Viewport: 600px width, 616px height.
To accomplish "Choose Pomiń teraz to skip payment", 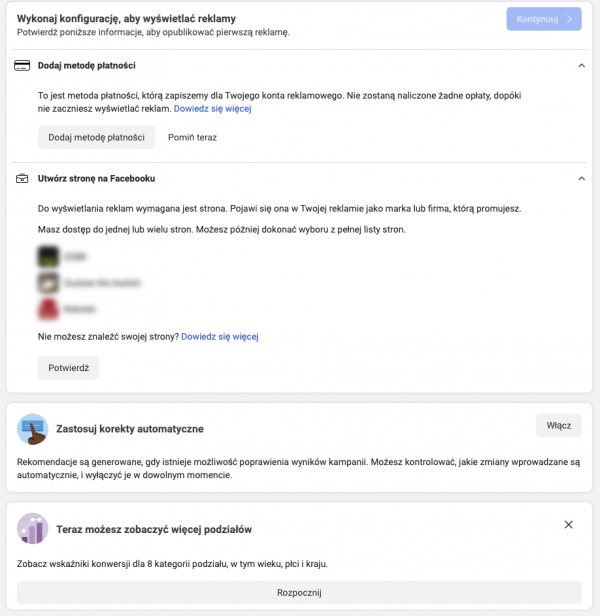I will 192,137.
